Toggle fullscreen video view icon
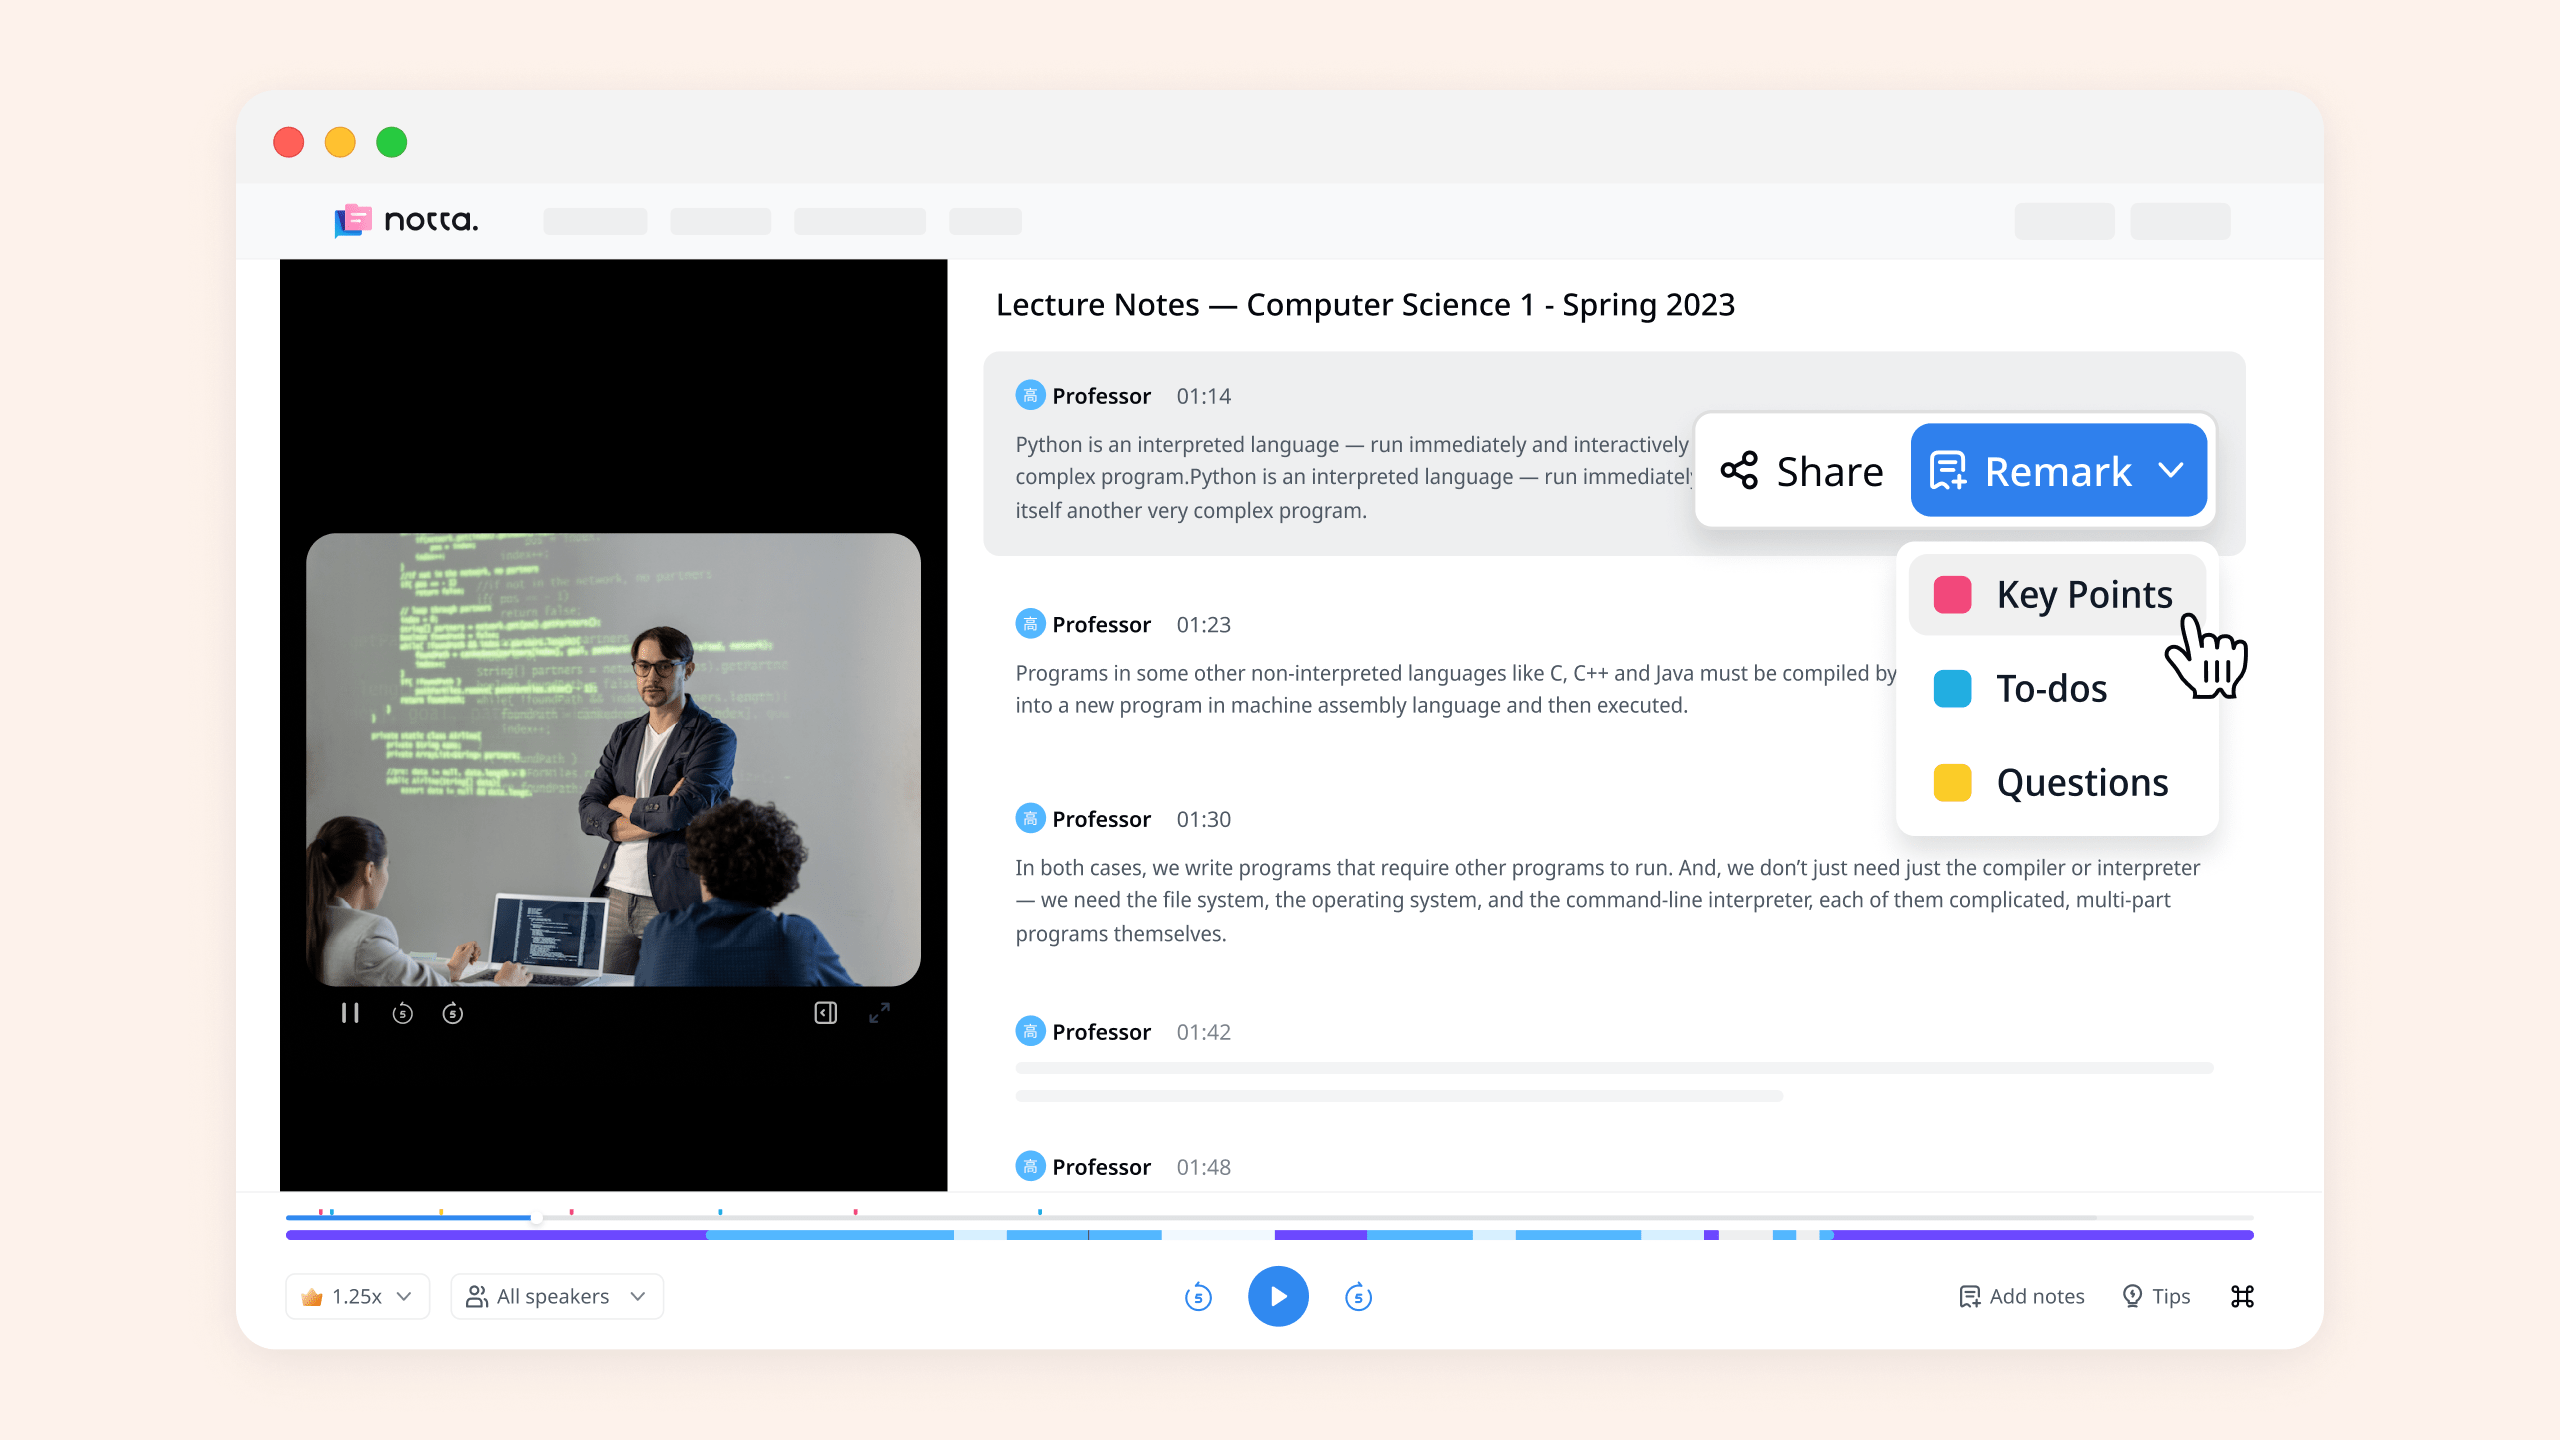 (x=879, y=1013)
